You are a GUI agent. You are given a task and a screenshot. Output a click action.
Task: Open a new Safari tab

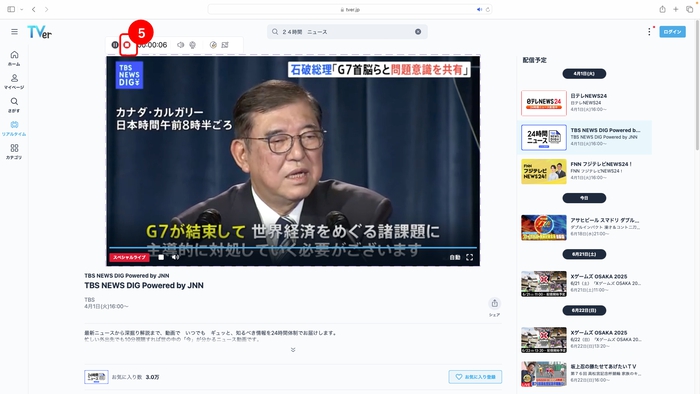click(676, 9)
